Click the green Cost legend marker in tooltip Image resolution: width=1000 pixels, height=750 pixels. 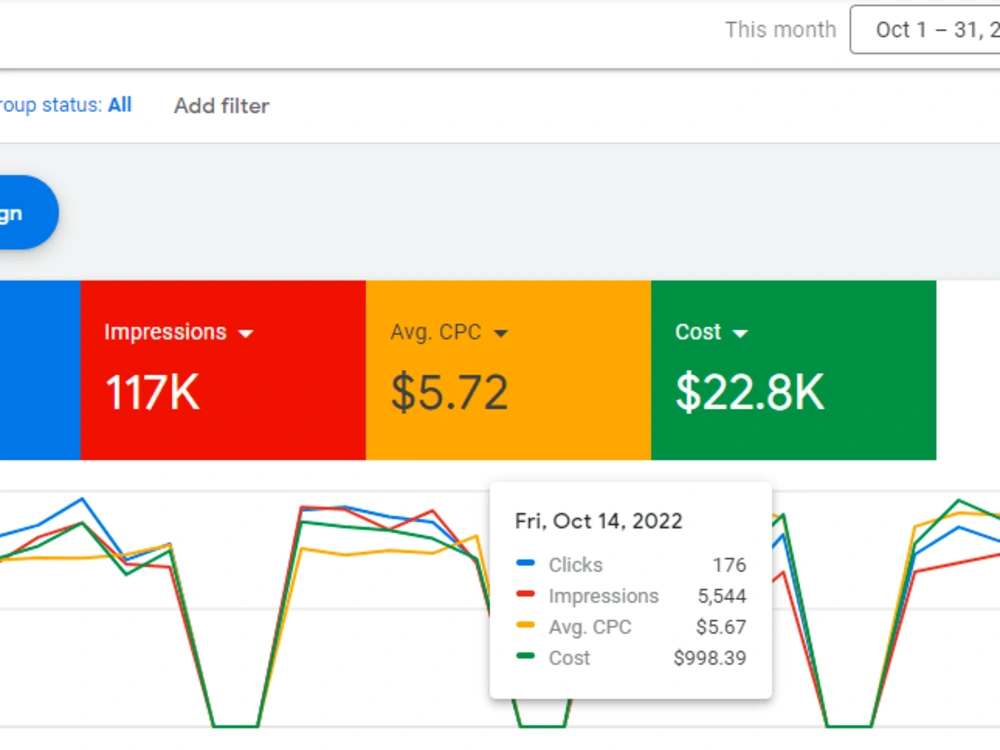click(x=525, y=656)
